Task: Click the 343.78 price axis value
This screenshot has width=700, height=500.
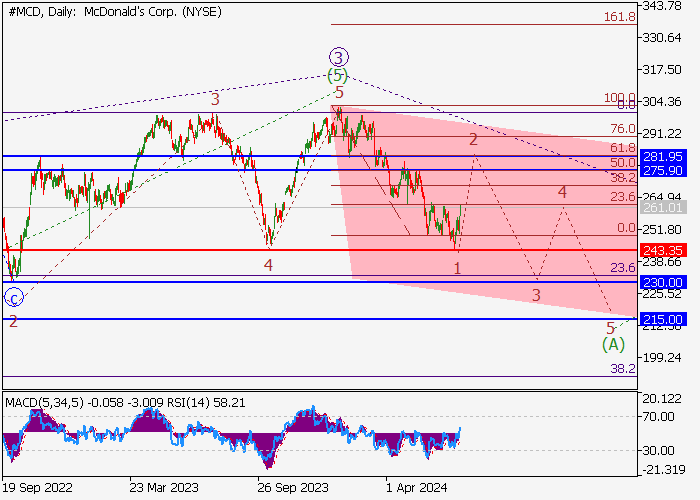Action: (662, 6)
